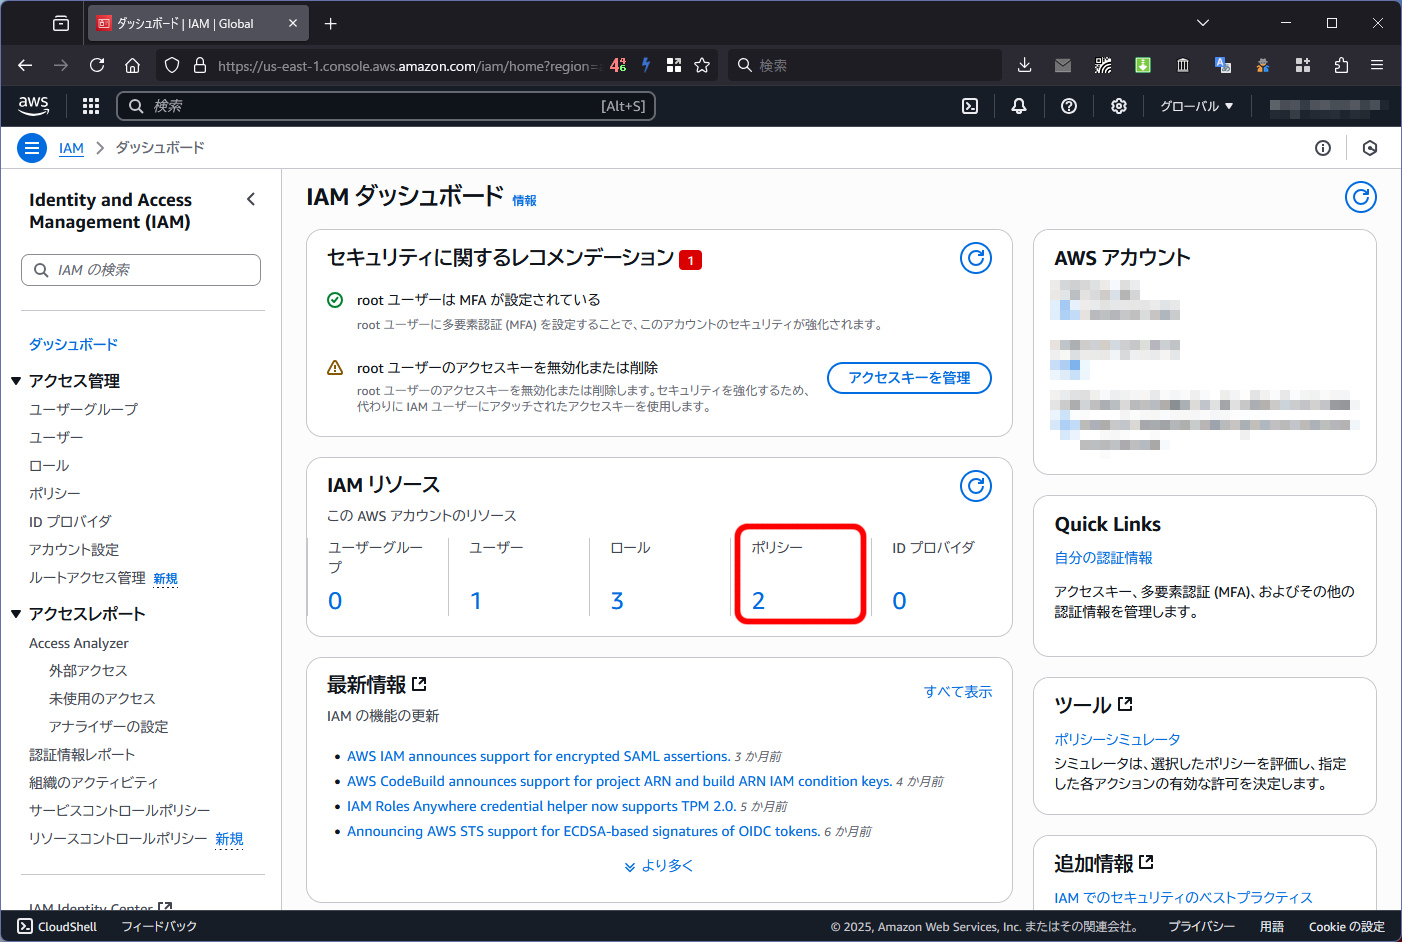Image resolution: width=1402 pixels, height=942 pixels.
Task: Open the page info panel icon
Action: tap(1323, 148)
